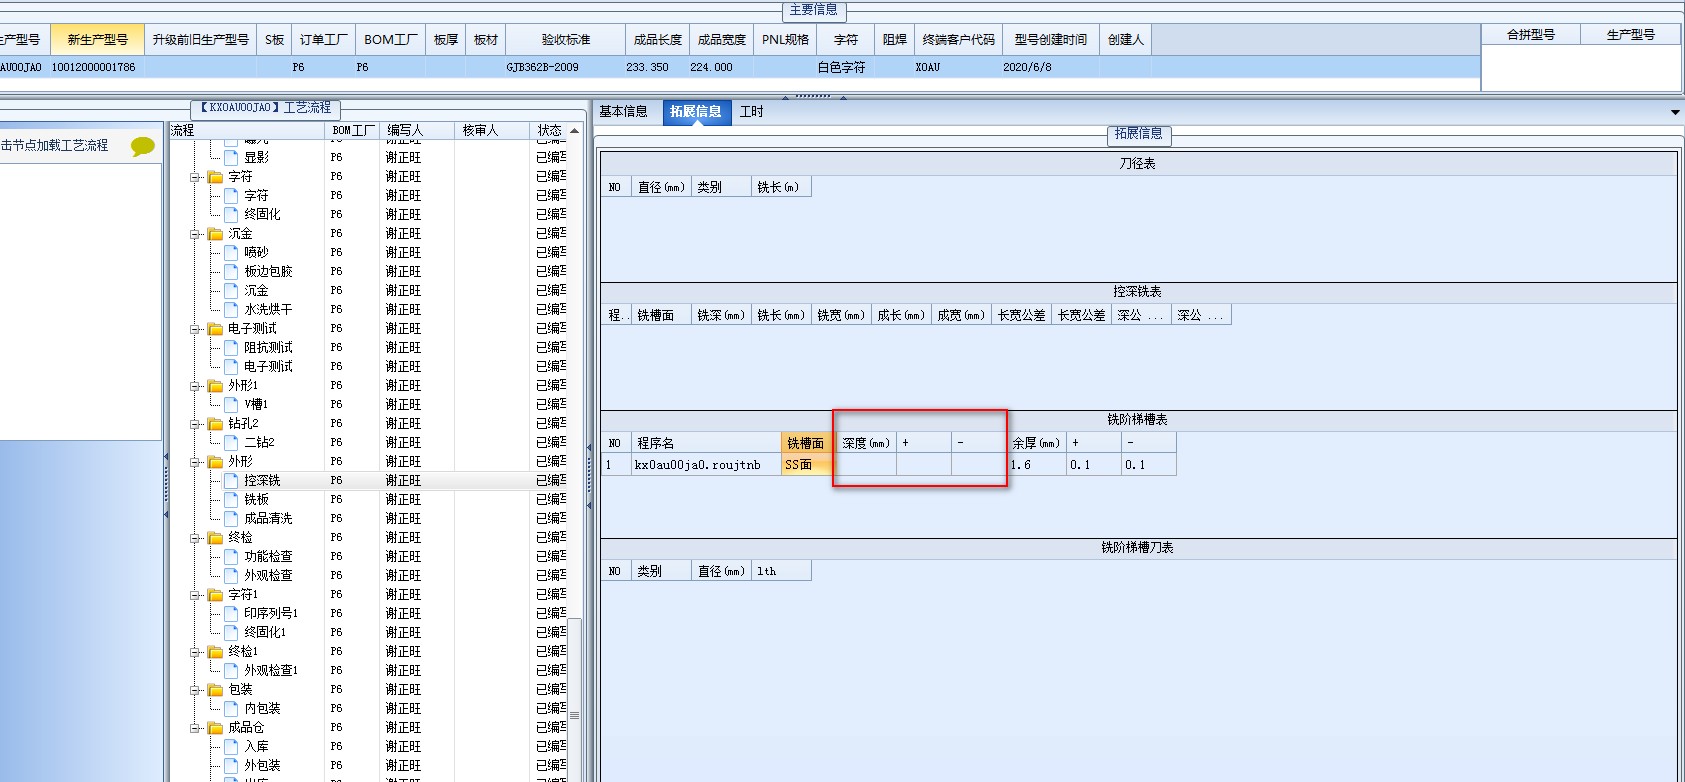Collapse the 电子测试 tree group
The width and height of the screenshot is (1685, 782).
click(196, 329)
